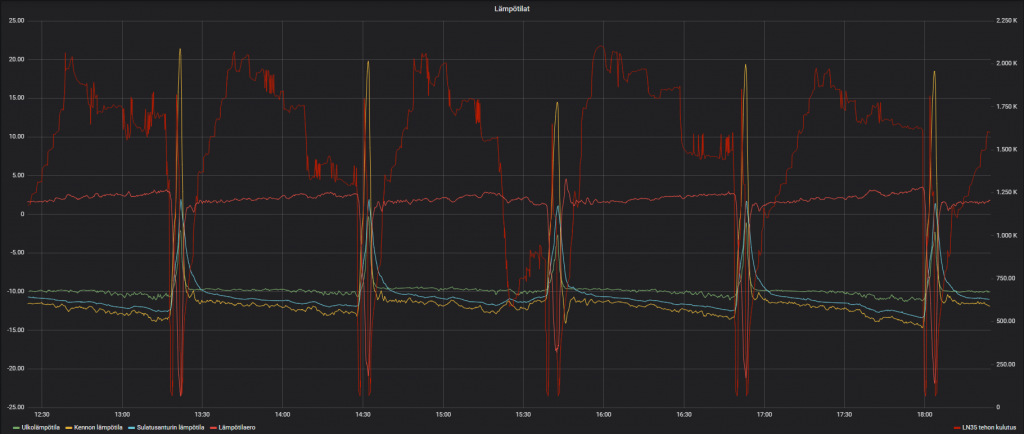Open the yellow Kennon lämpötila color swatch

coord(68,428)
